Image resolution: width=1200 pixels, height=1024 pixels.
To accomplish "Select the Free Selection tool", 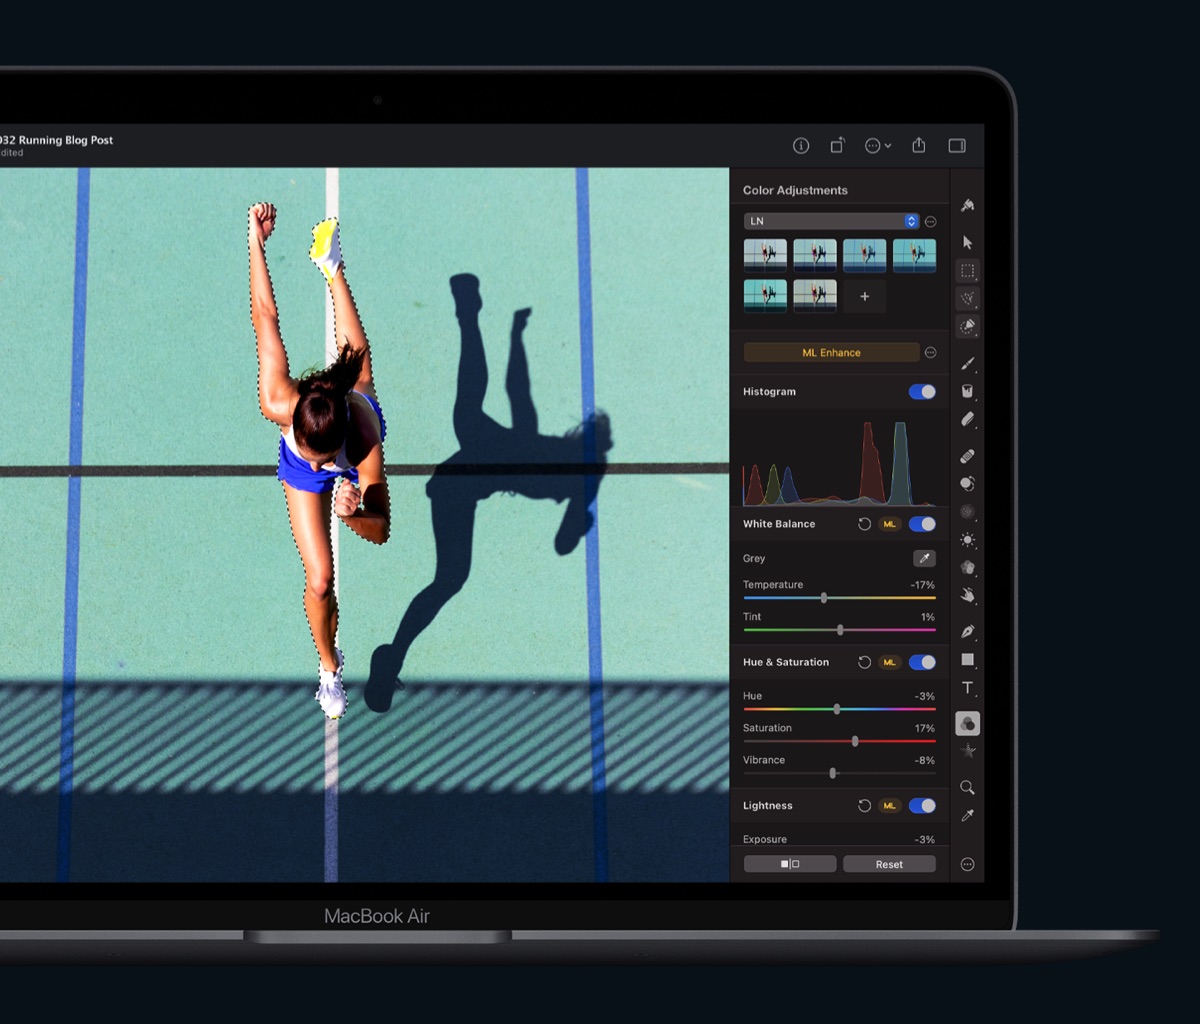I will 967,298.
